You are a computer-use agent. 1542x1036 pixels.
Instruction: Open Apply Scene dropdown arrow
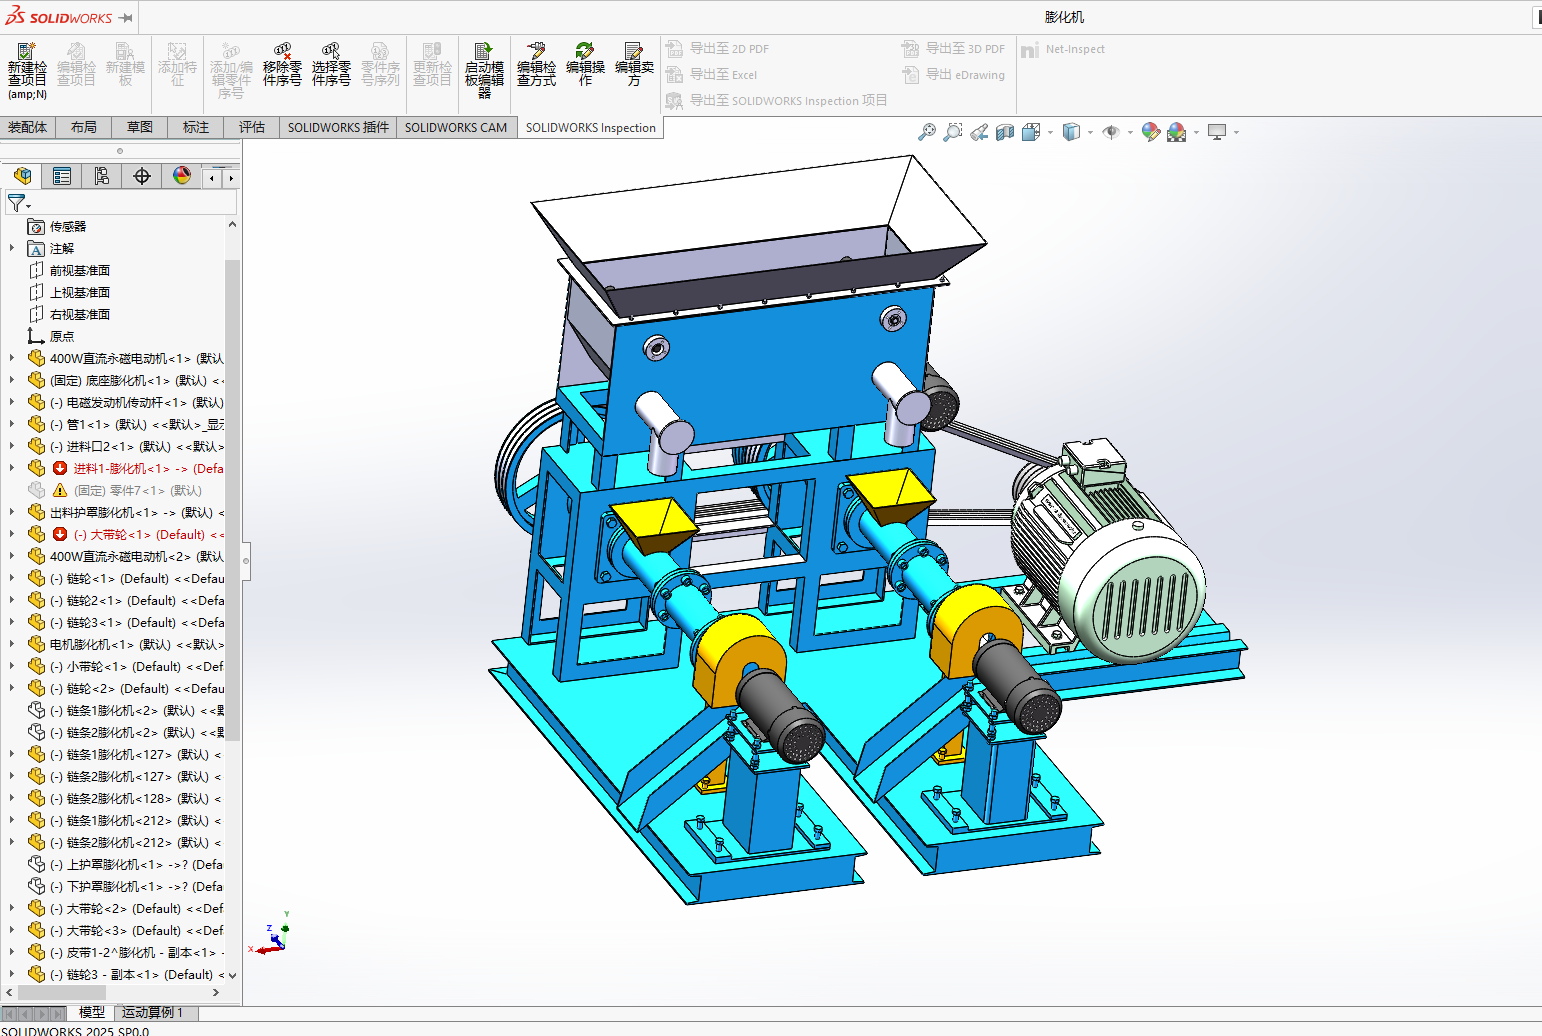point(1196,132)
